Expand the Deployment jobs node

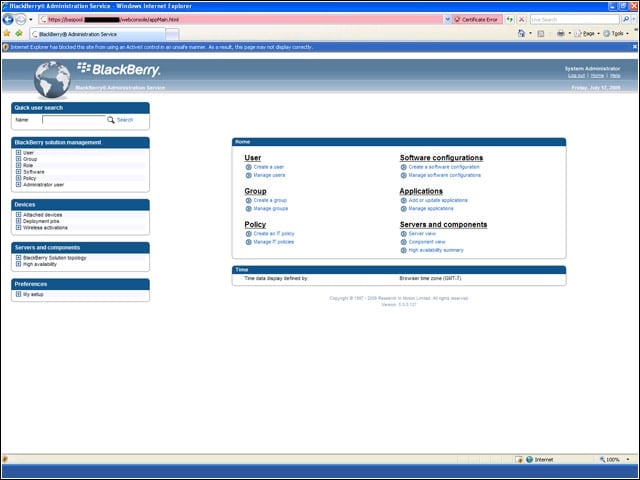tap(18, 221)
